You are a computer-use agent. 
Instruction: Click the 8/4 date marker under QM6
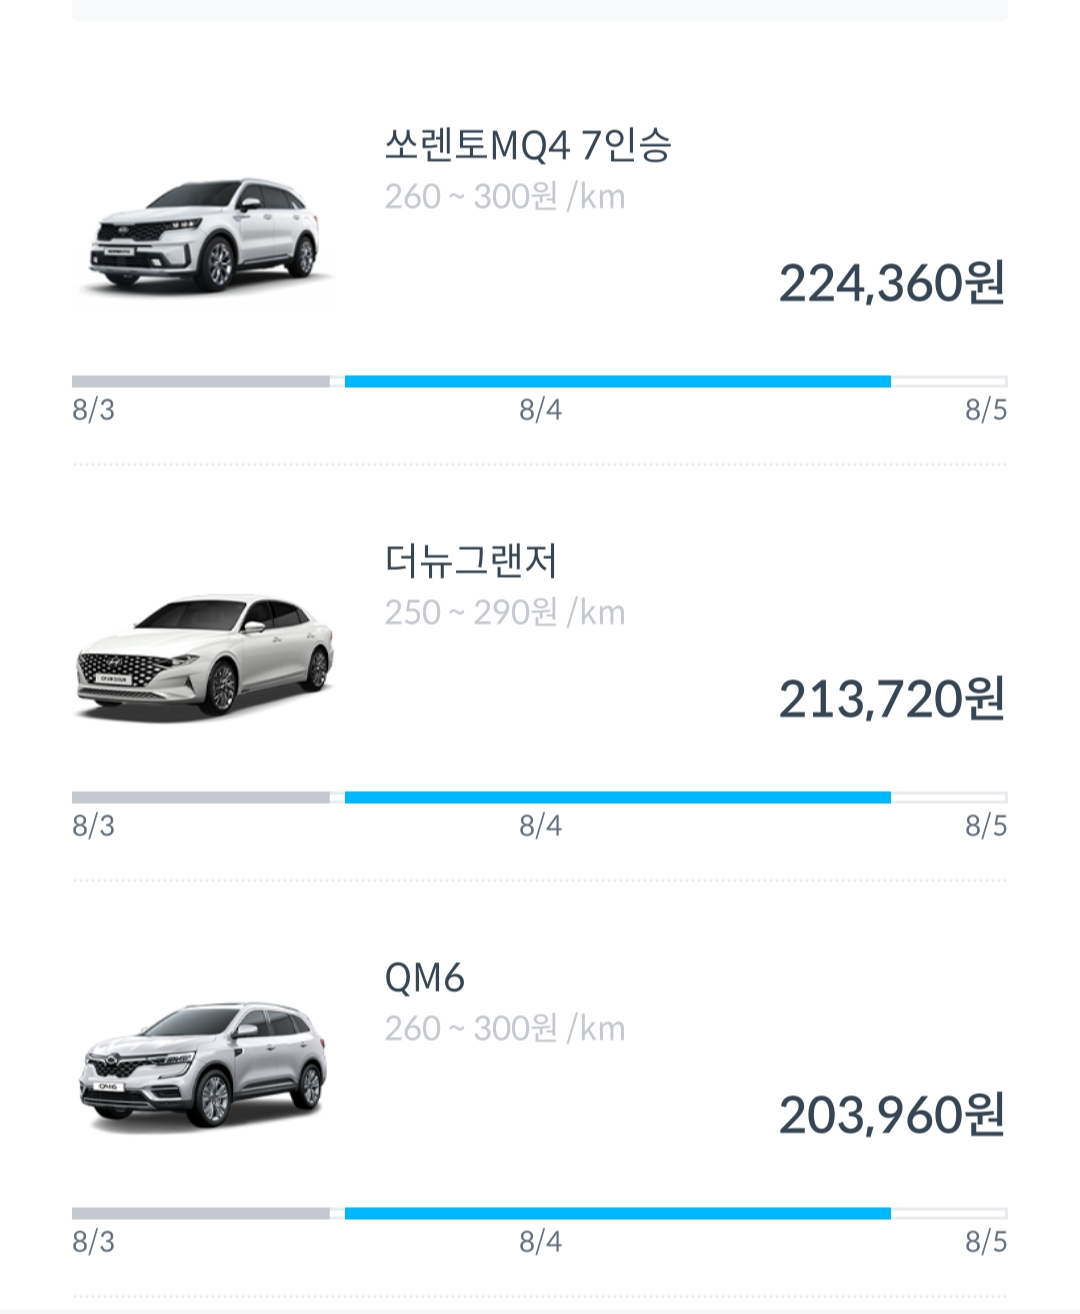[540, 1242]
